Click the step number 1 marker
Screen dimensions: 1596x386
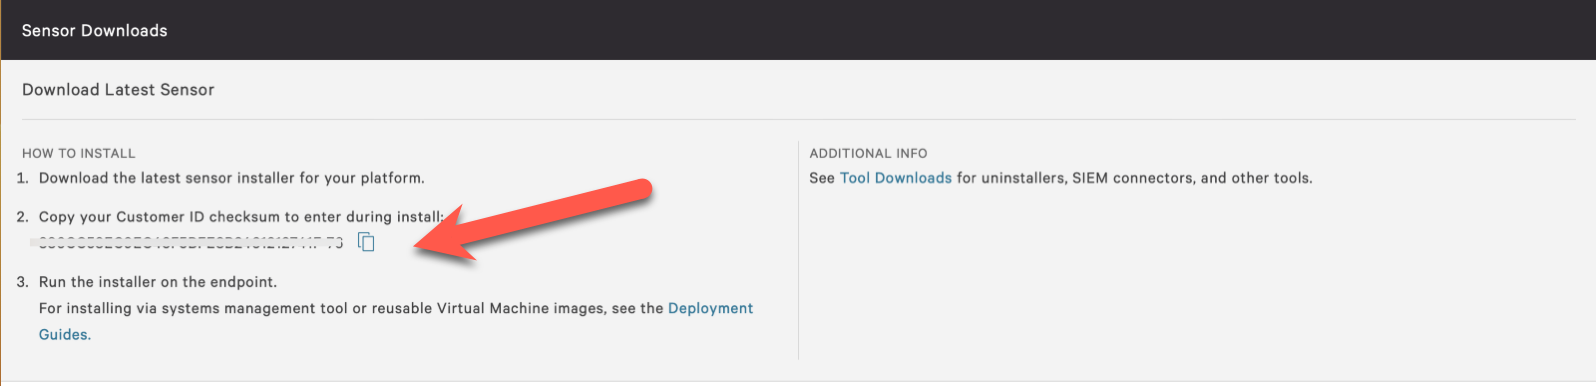[x=23, y=178]
